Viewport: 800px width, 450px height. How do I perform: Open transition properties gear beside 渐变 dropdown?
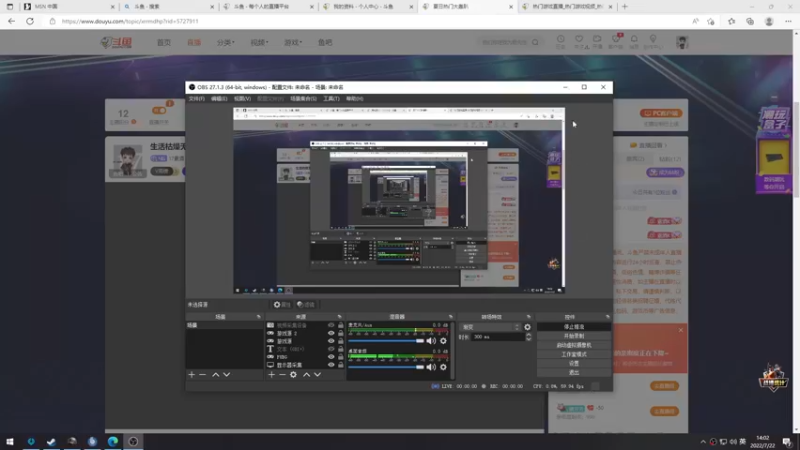528,327
